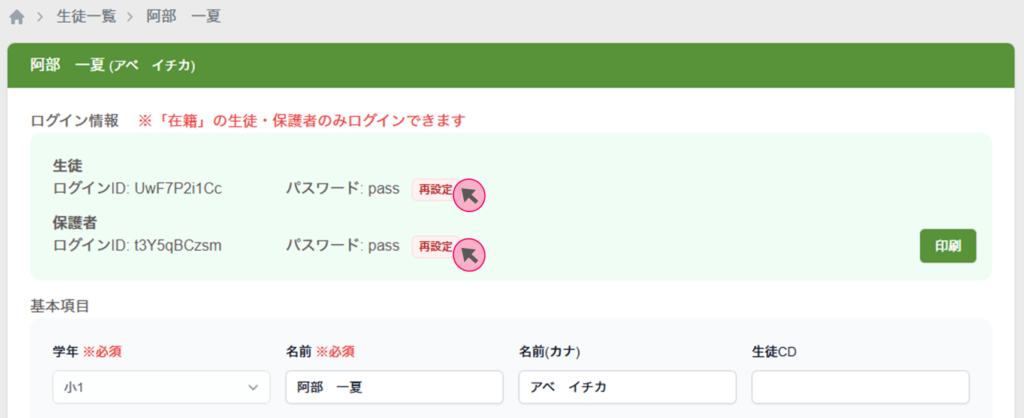Reset the 生徒 password with 再設定
The image size is (1024, 418).
434,190
